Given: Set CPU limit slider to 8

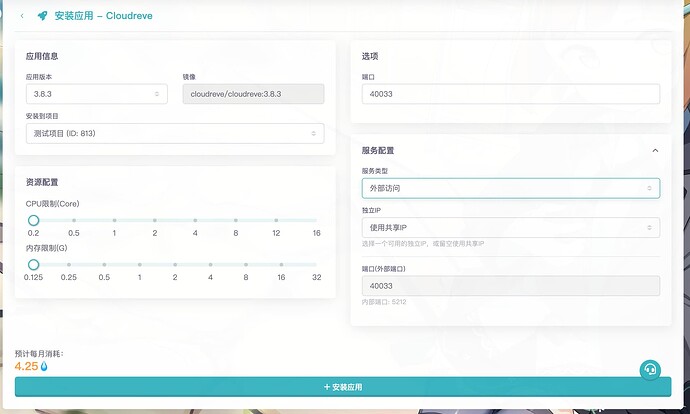Looking at the screenshot, I should coord(236,220).
